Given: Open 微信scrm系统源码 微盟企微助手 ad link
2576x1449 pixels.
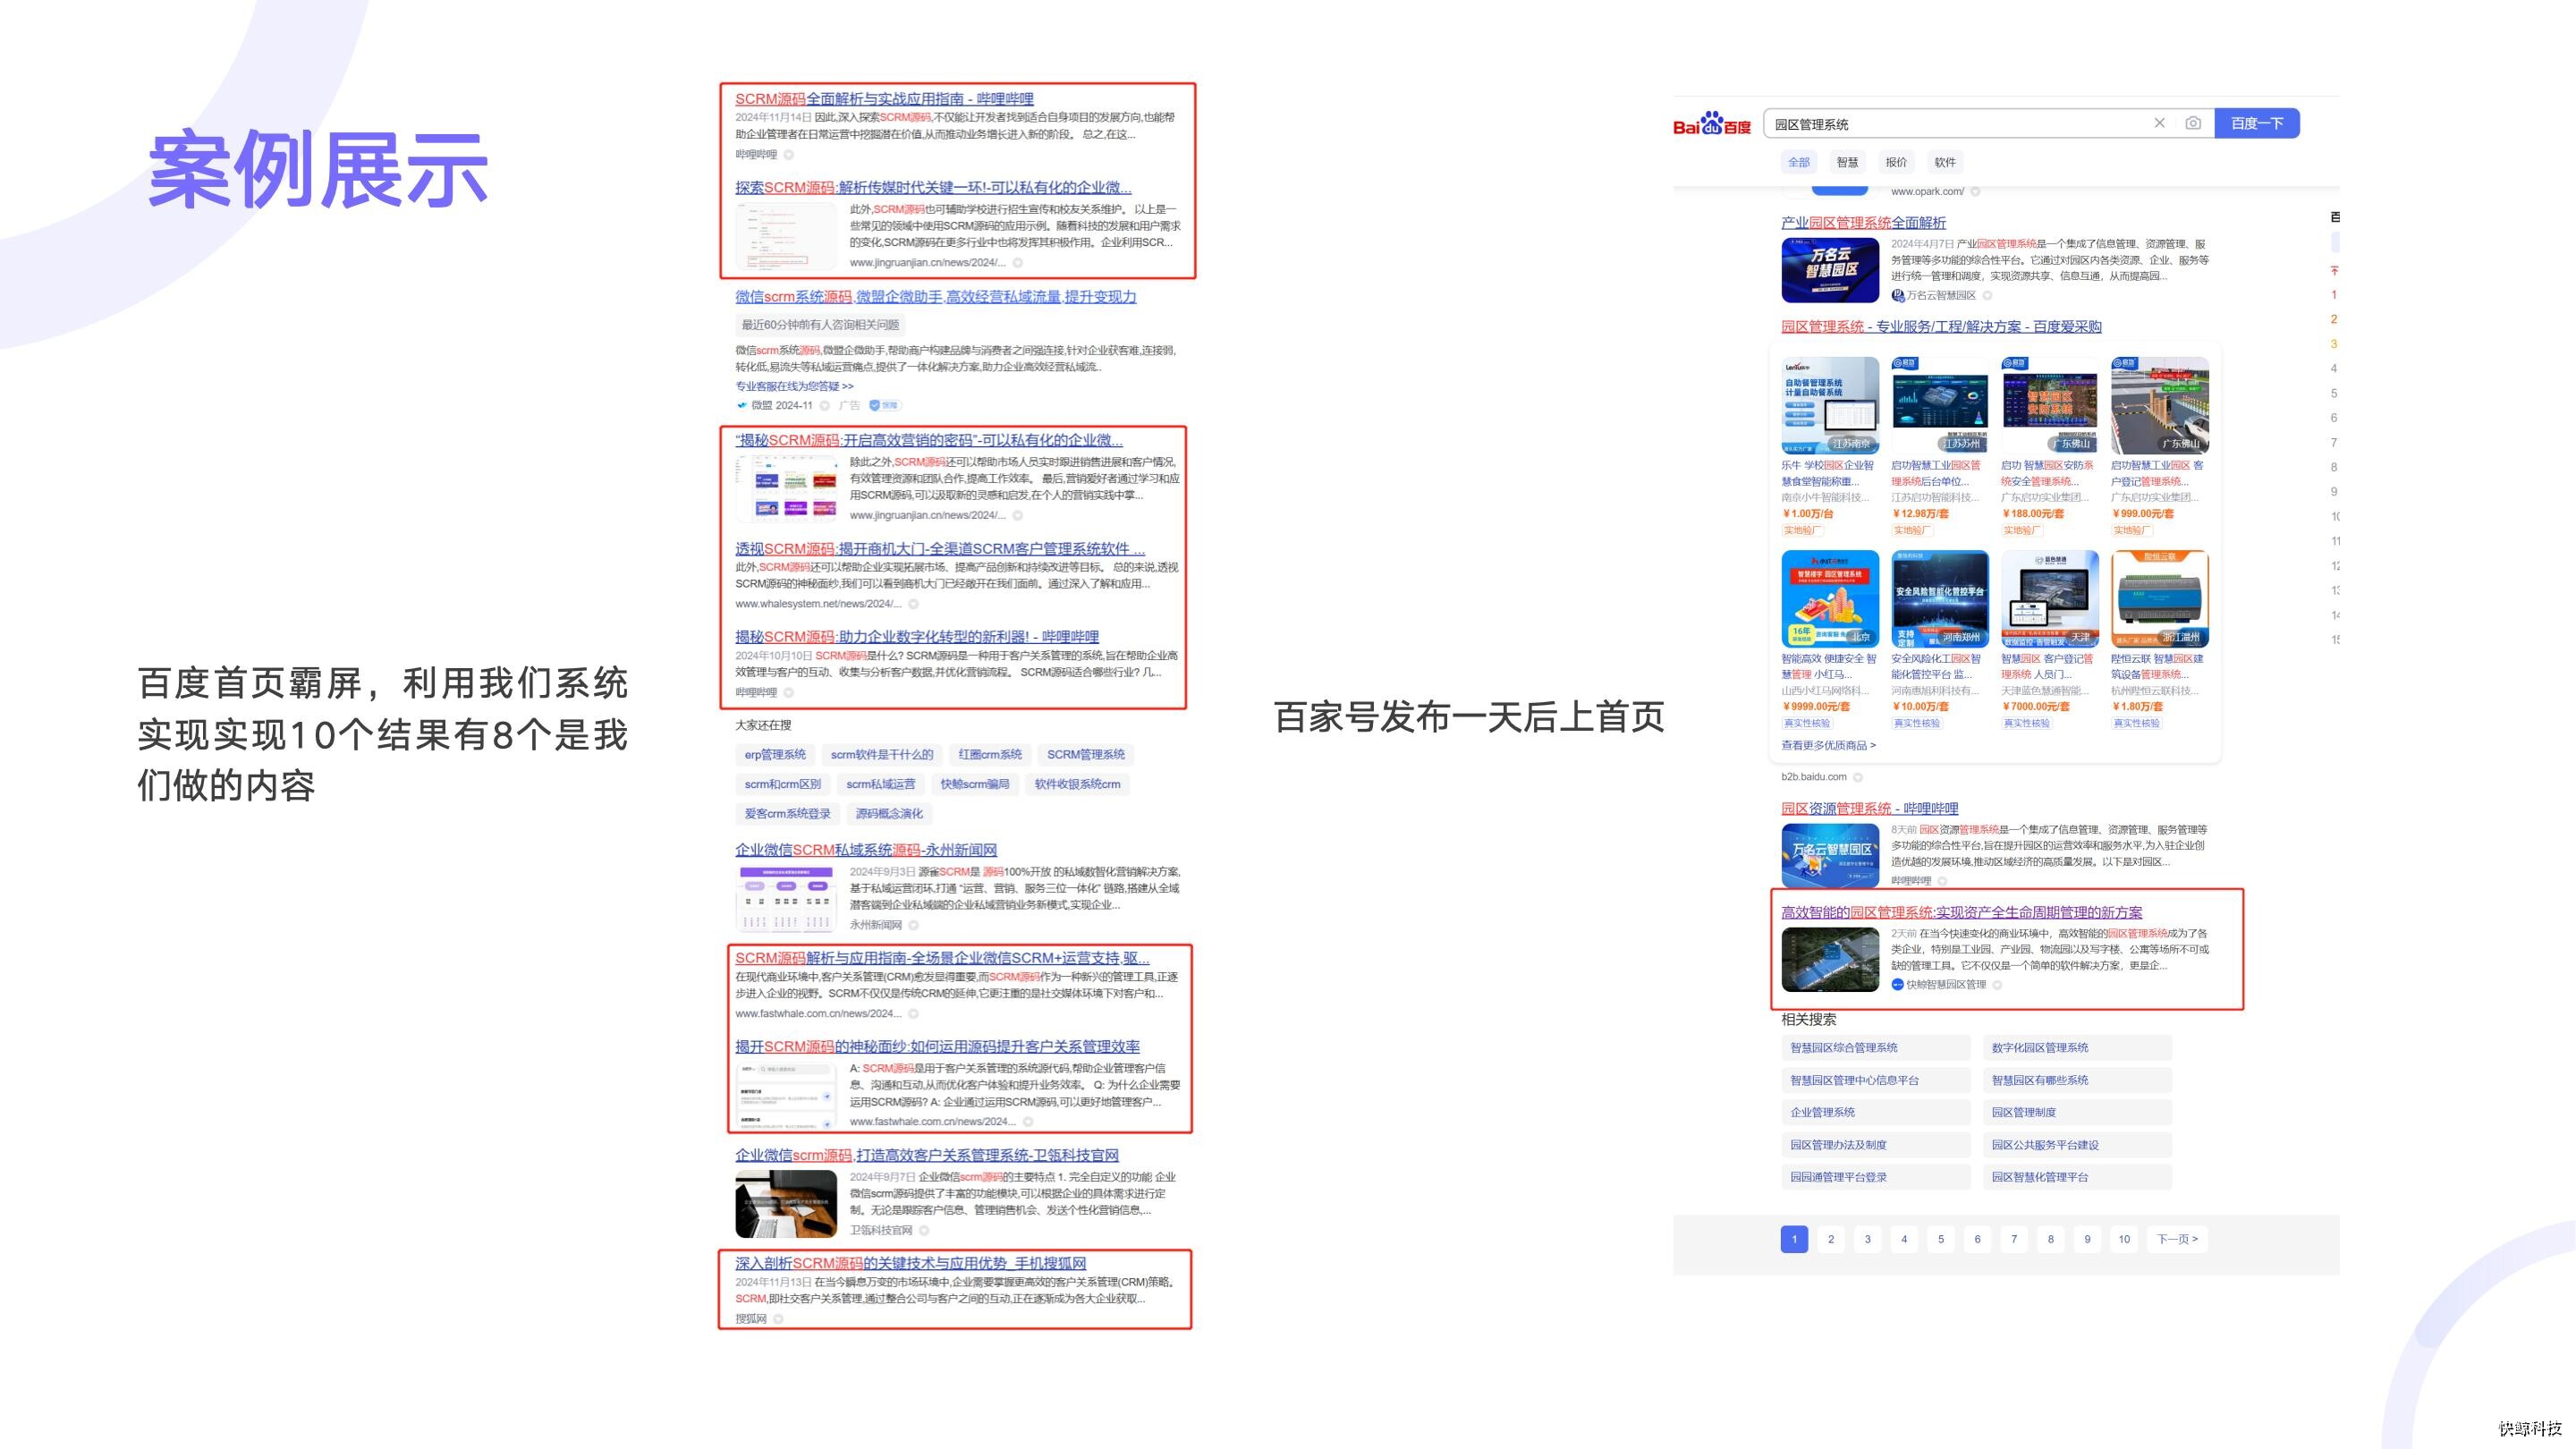Looking at the screenshot, I should click(935, 297).
